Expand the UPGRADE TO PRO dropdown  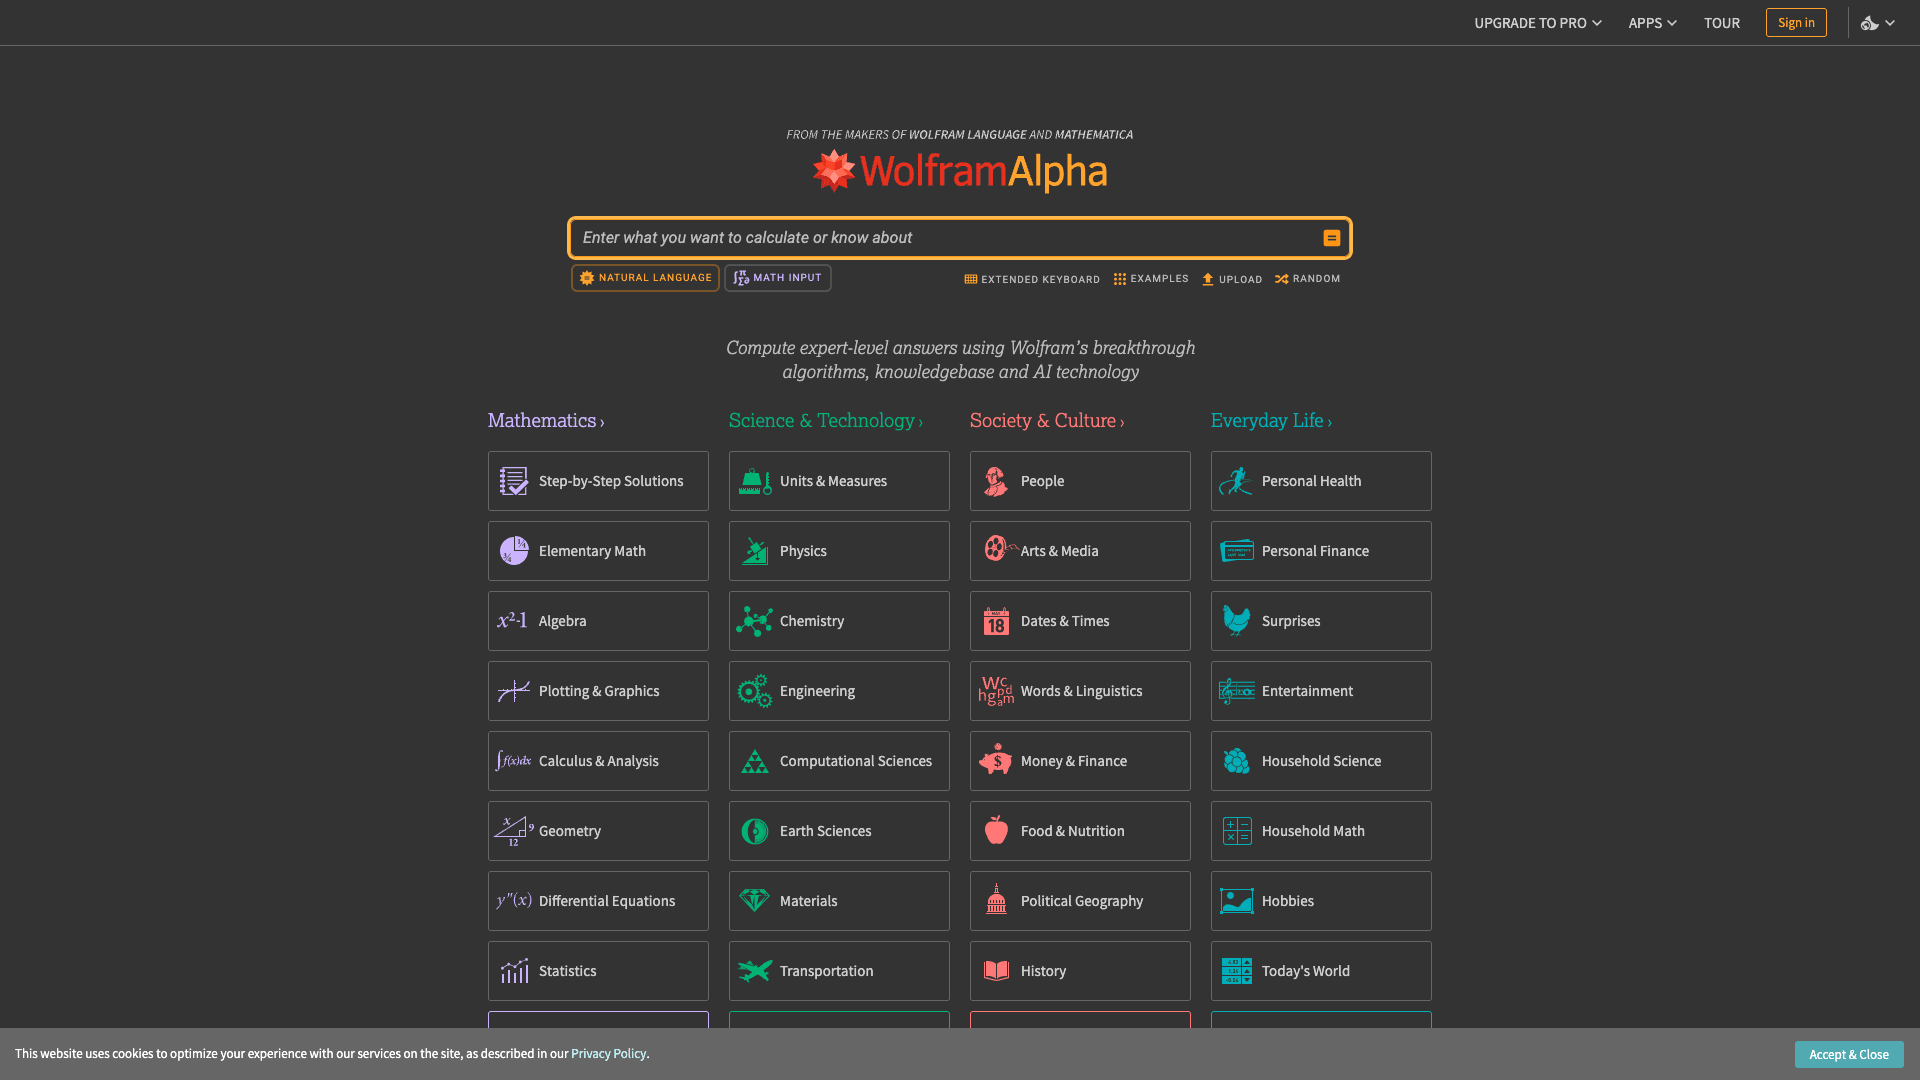pyautogui.click(x=1537, y=22)
